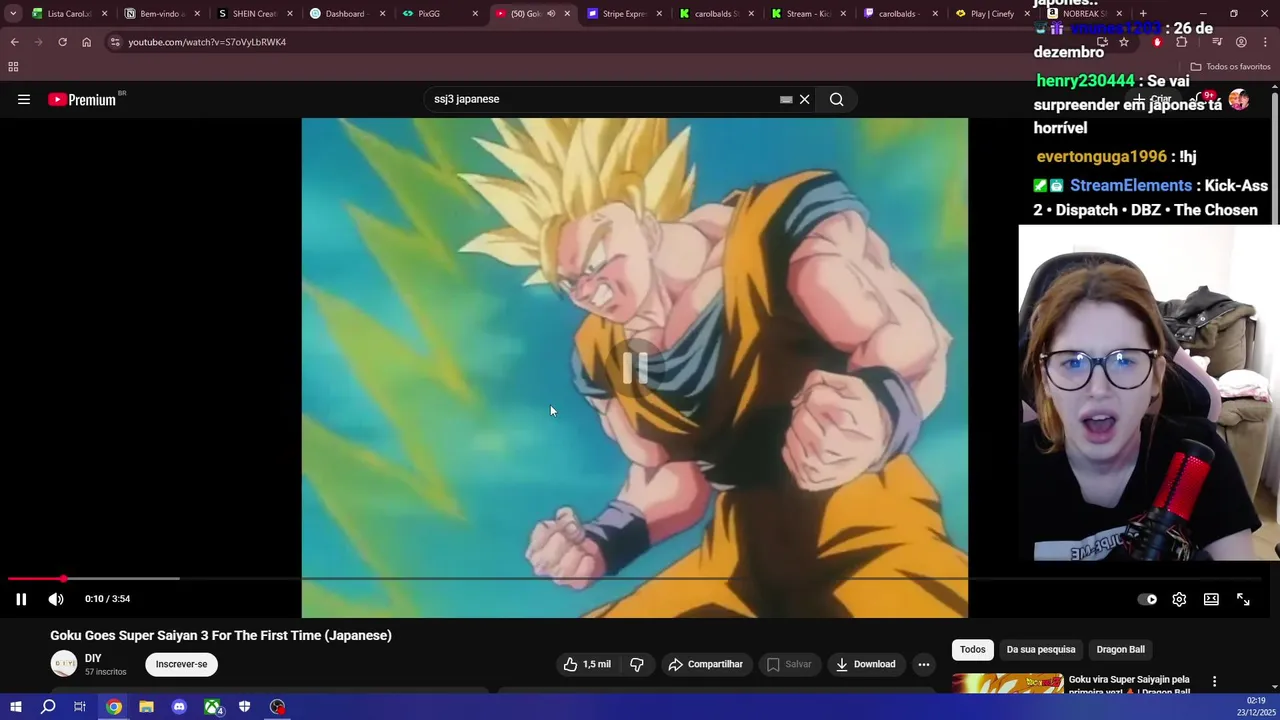
Task: Click the Download button
Action: [866, 664]
